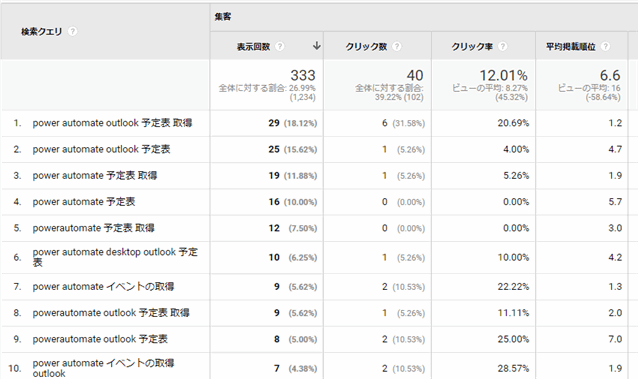638x379 pixels.
Task: Click help icon beside 平均掲載順位
Action: pos(605,46)
